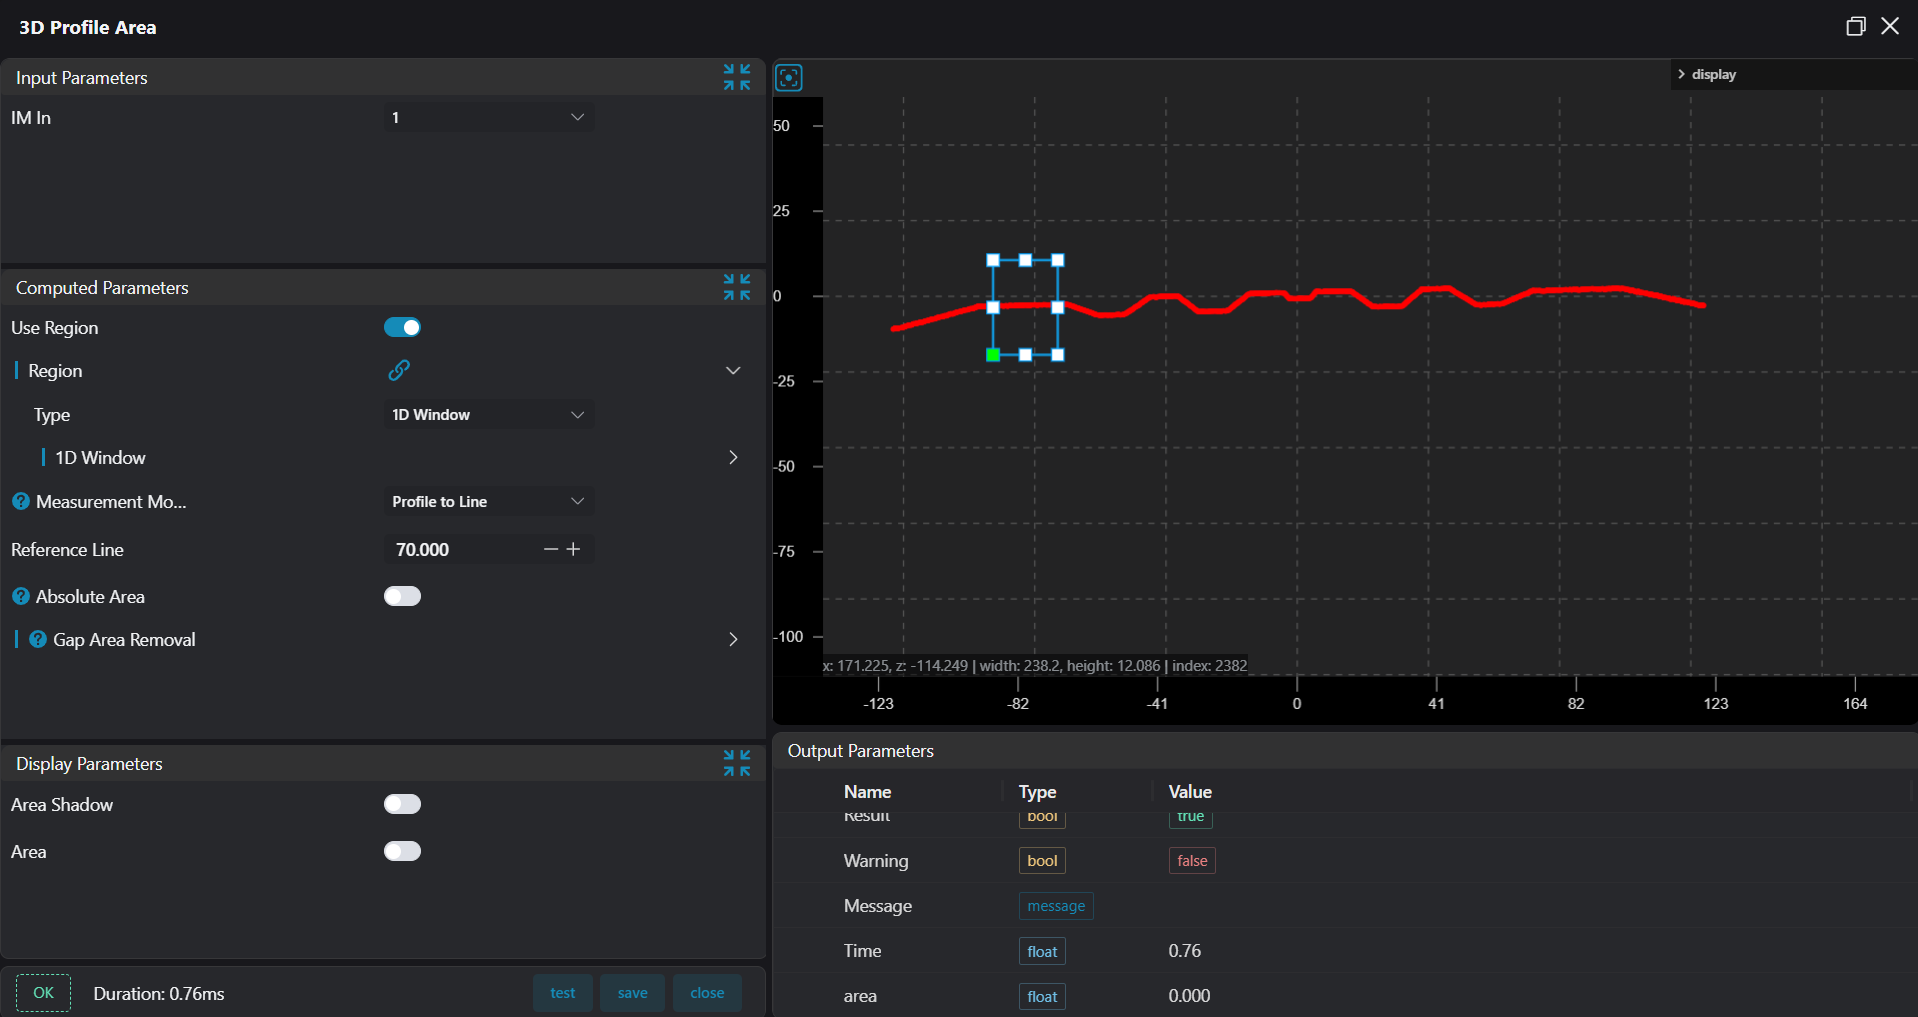Click Gap Area Removal help icon

point(38,639)
